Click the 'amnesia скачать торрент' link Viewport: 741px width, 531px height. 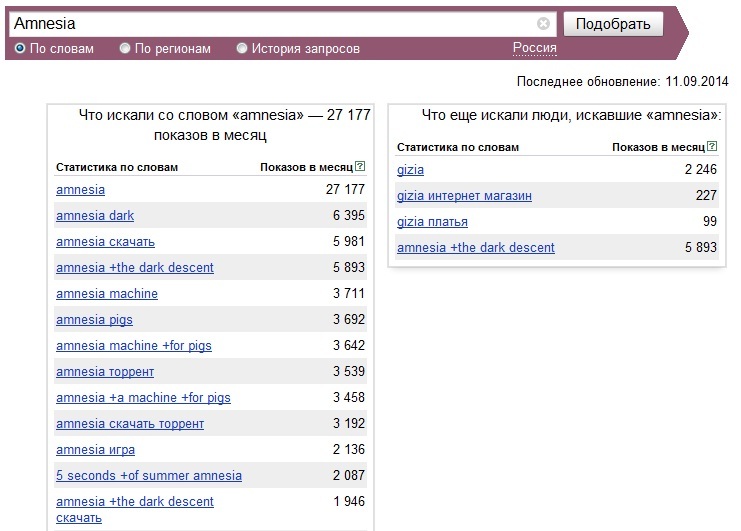130,424
